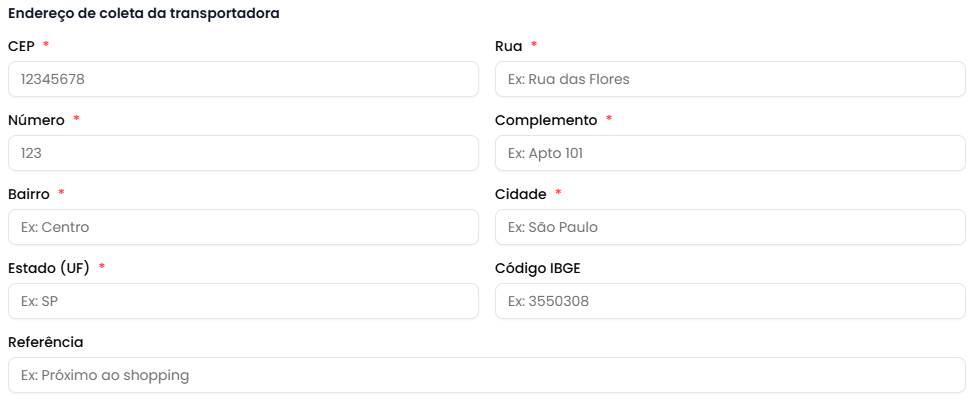Click into the Bairro field
The image size is (970, 406).
click(243, 227)
